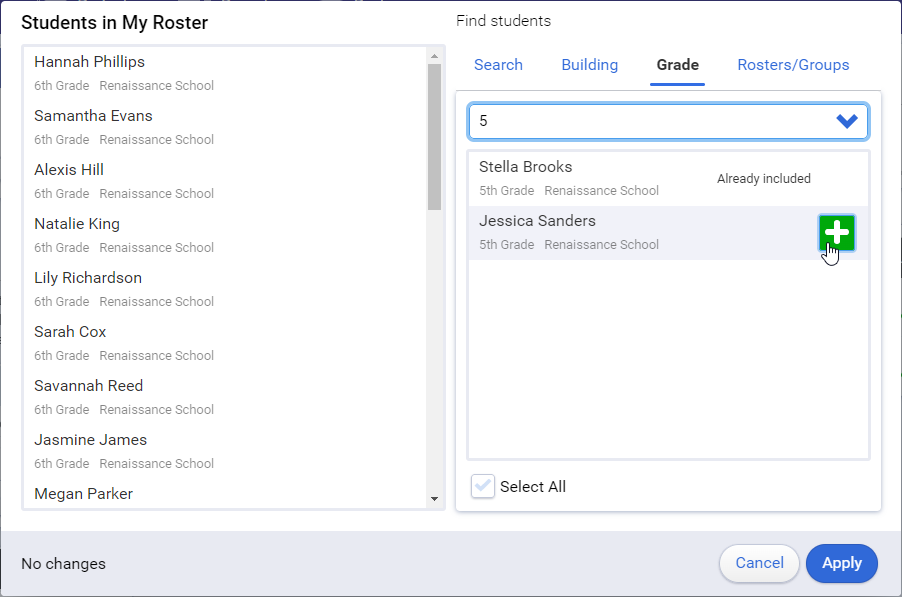Select Jasmine James in roster
The height and width of the screenshot is (597, 902).
pyautogui.click(x=224, y=451)
